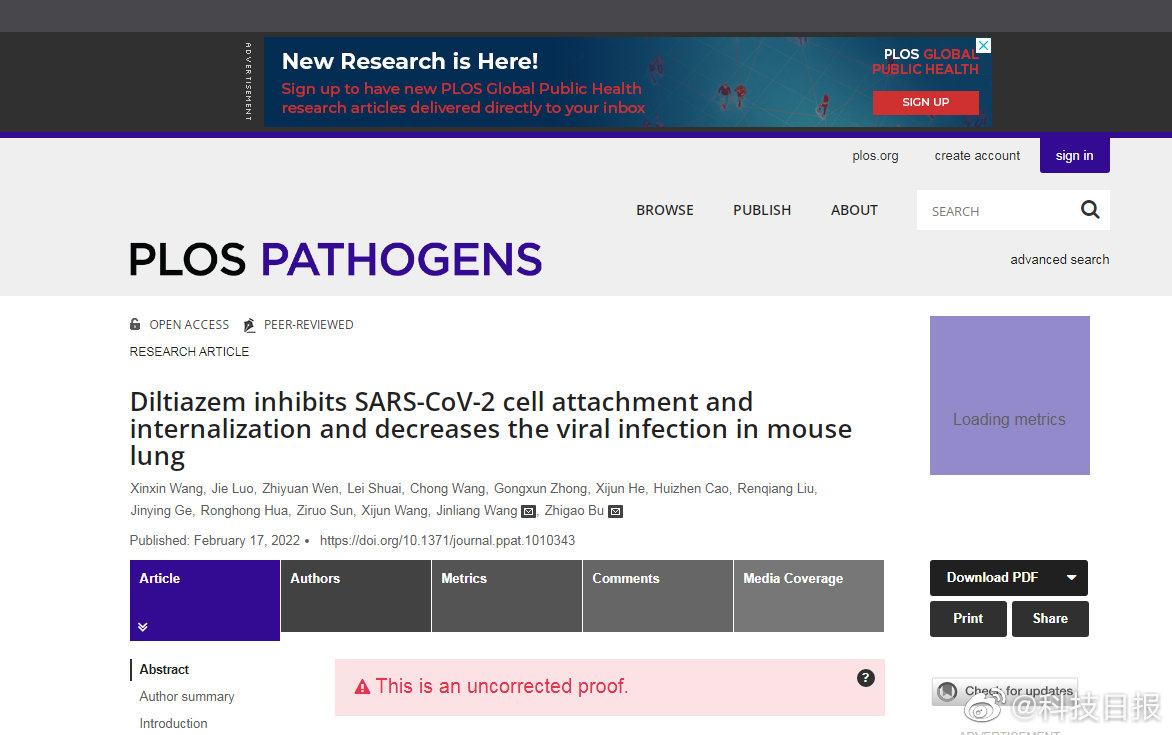Click the New Research is Here banner ad

point(628,82)
